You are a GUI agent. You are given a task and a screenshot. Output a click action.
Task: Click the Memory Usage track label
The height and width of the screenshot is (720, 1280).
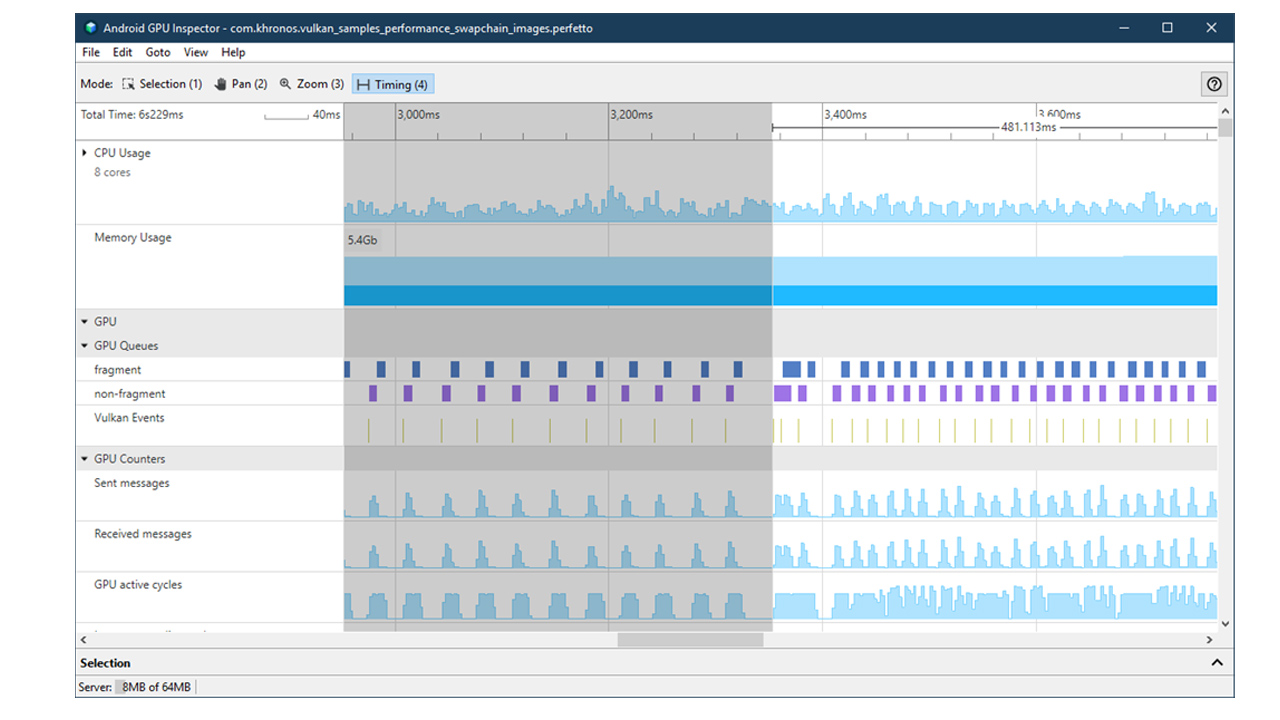tap(133, 238)
